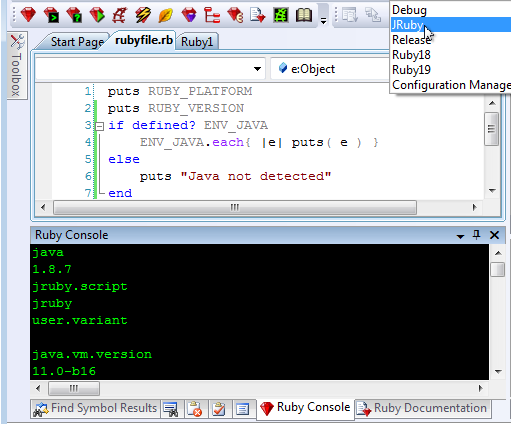
Task: Run the script with ruby play icon
Action: pos(97,15)
